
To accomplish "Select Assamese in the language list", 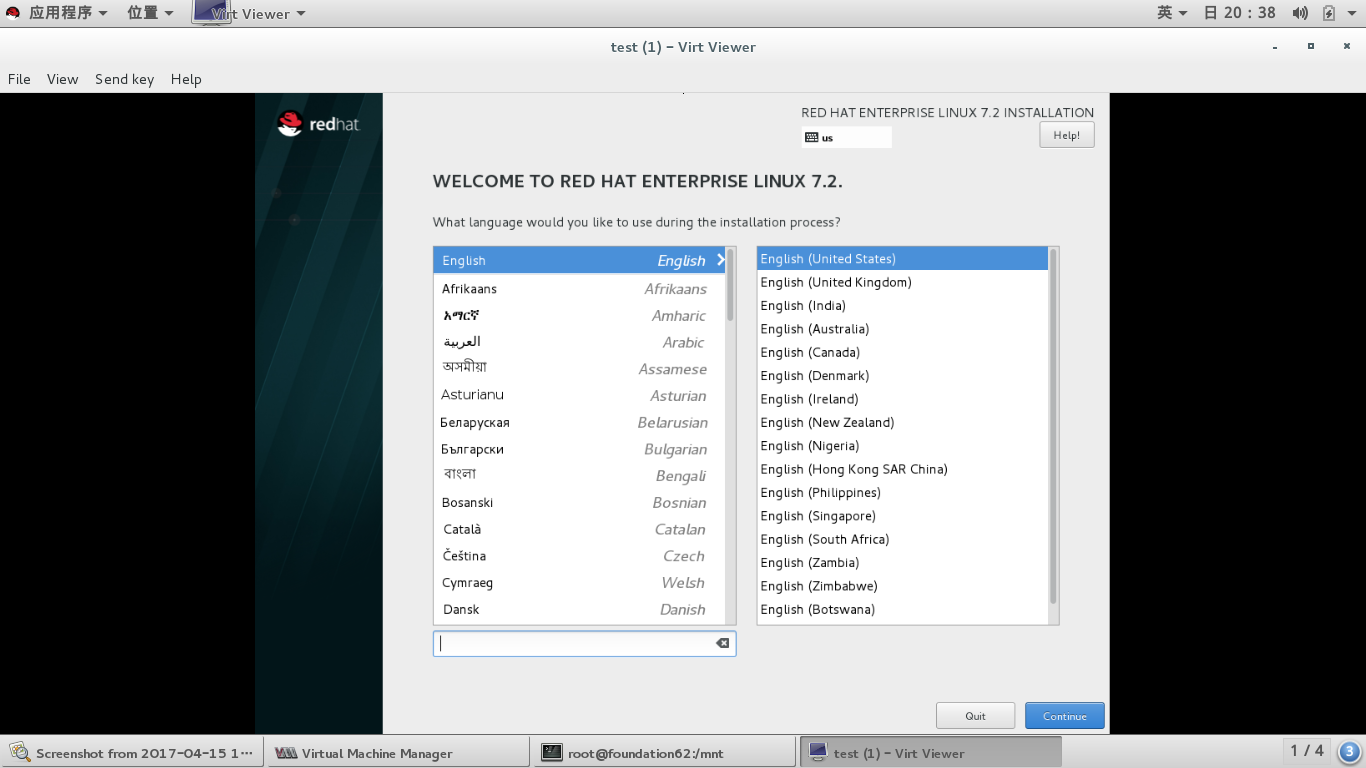I will [x=580, y=369].
